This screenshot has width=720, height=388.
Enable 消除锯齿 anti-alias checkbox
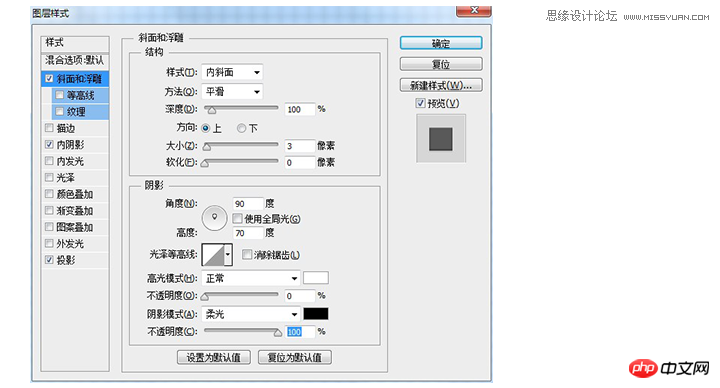tap(247, 254)
